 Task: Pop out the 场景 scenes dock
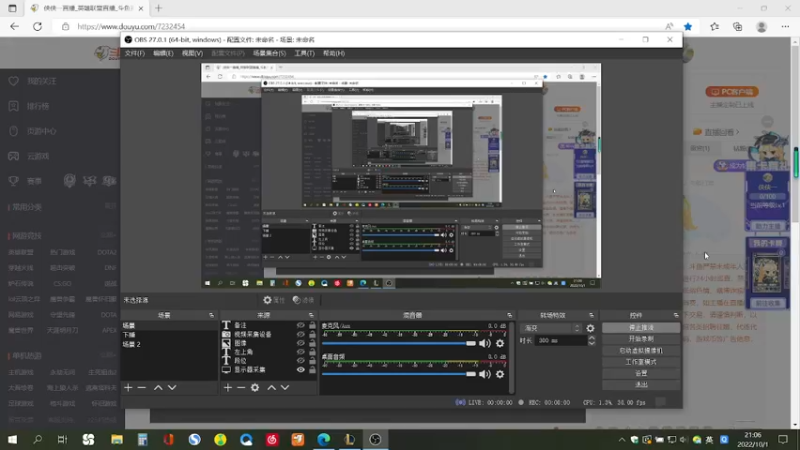(211, 315)
